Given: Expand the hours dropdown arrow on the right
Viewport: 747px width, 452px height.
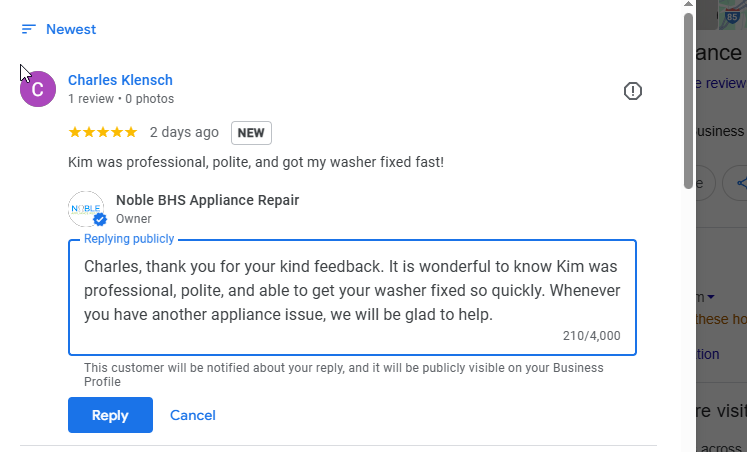Looking at the screenshot, I should pyautogui.click(x=711, y=297).
